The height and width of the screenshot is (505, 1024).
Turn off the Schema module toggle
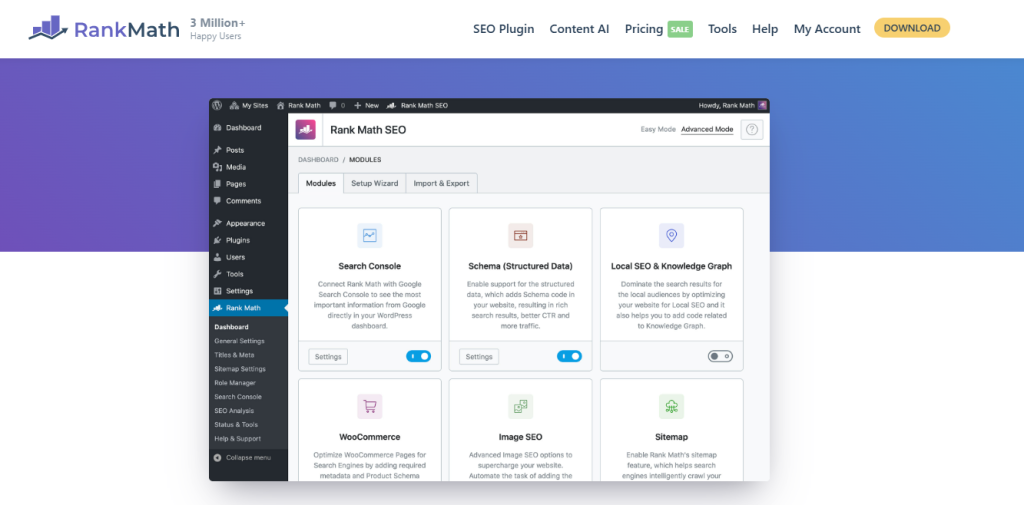pyautogui.click(x=569, y=356)
